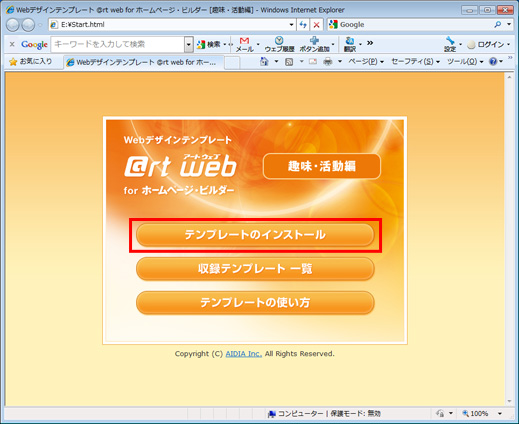
Task: Open お気に入り favorites star
Action: click(x=31, y=62)
